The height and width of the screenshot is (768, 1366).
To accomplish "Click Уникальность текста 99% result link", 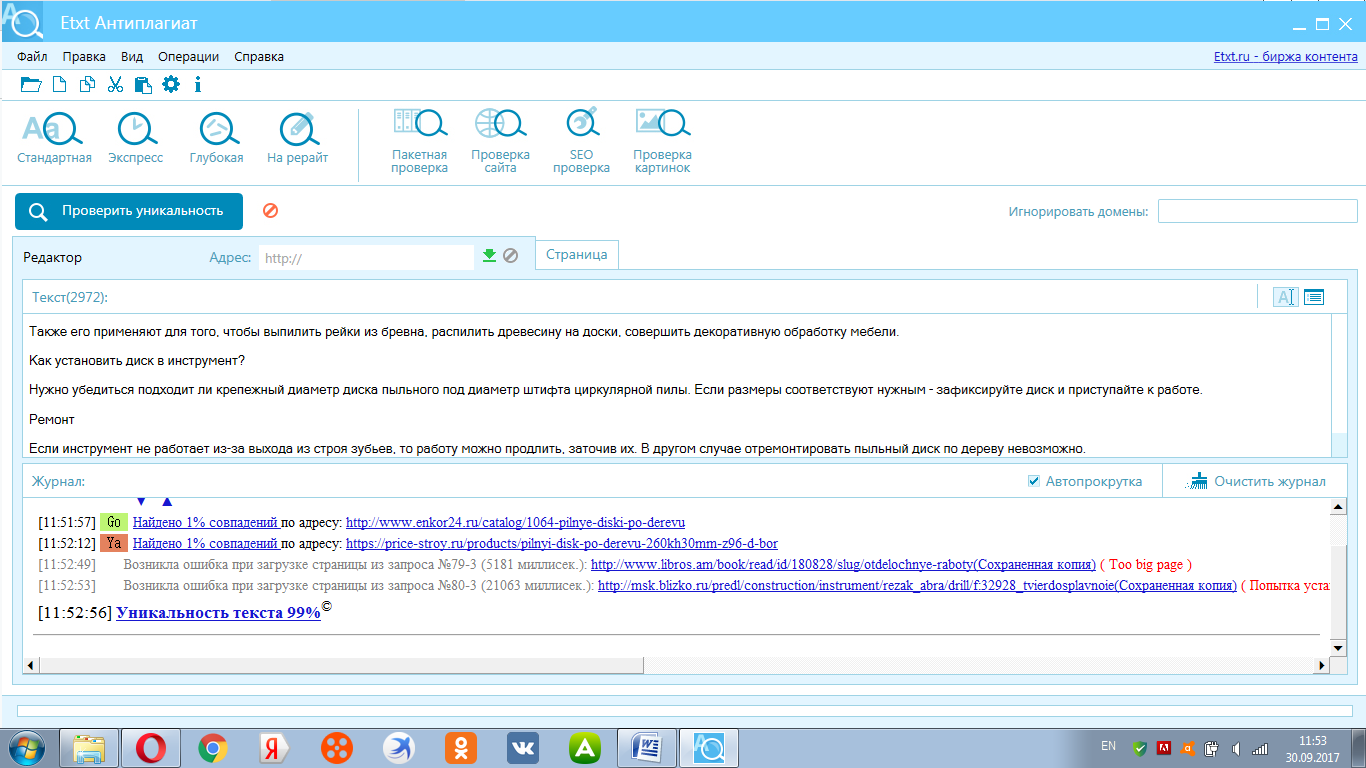I will tap(218, 613).
